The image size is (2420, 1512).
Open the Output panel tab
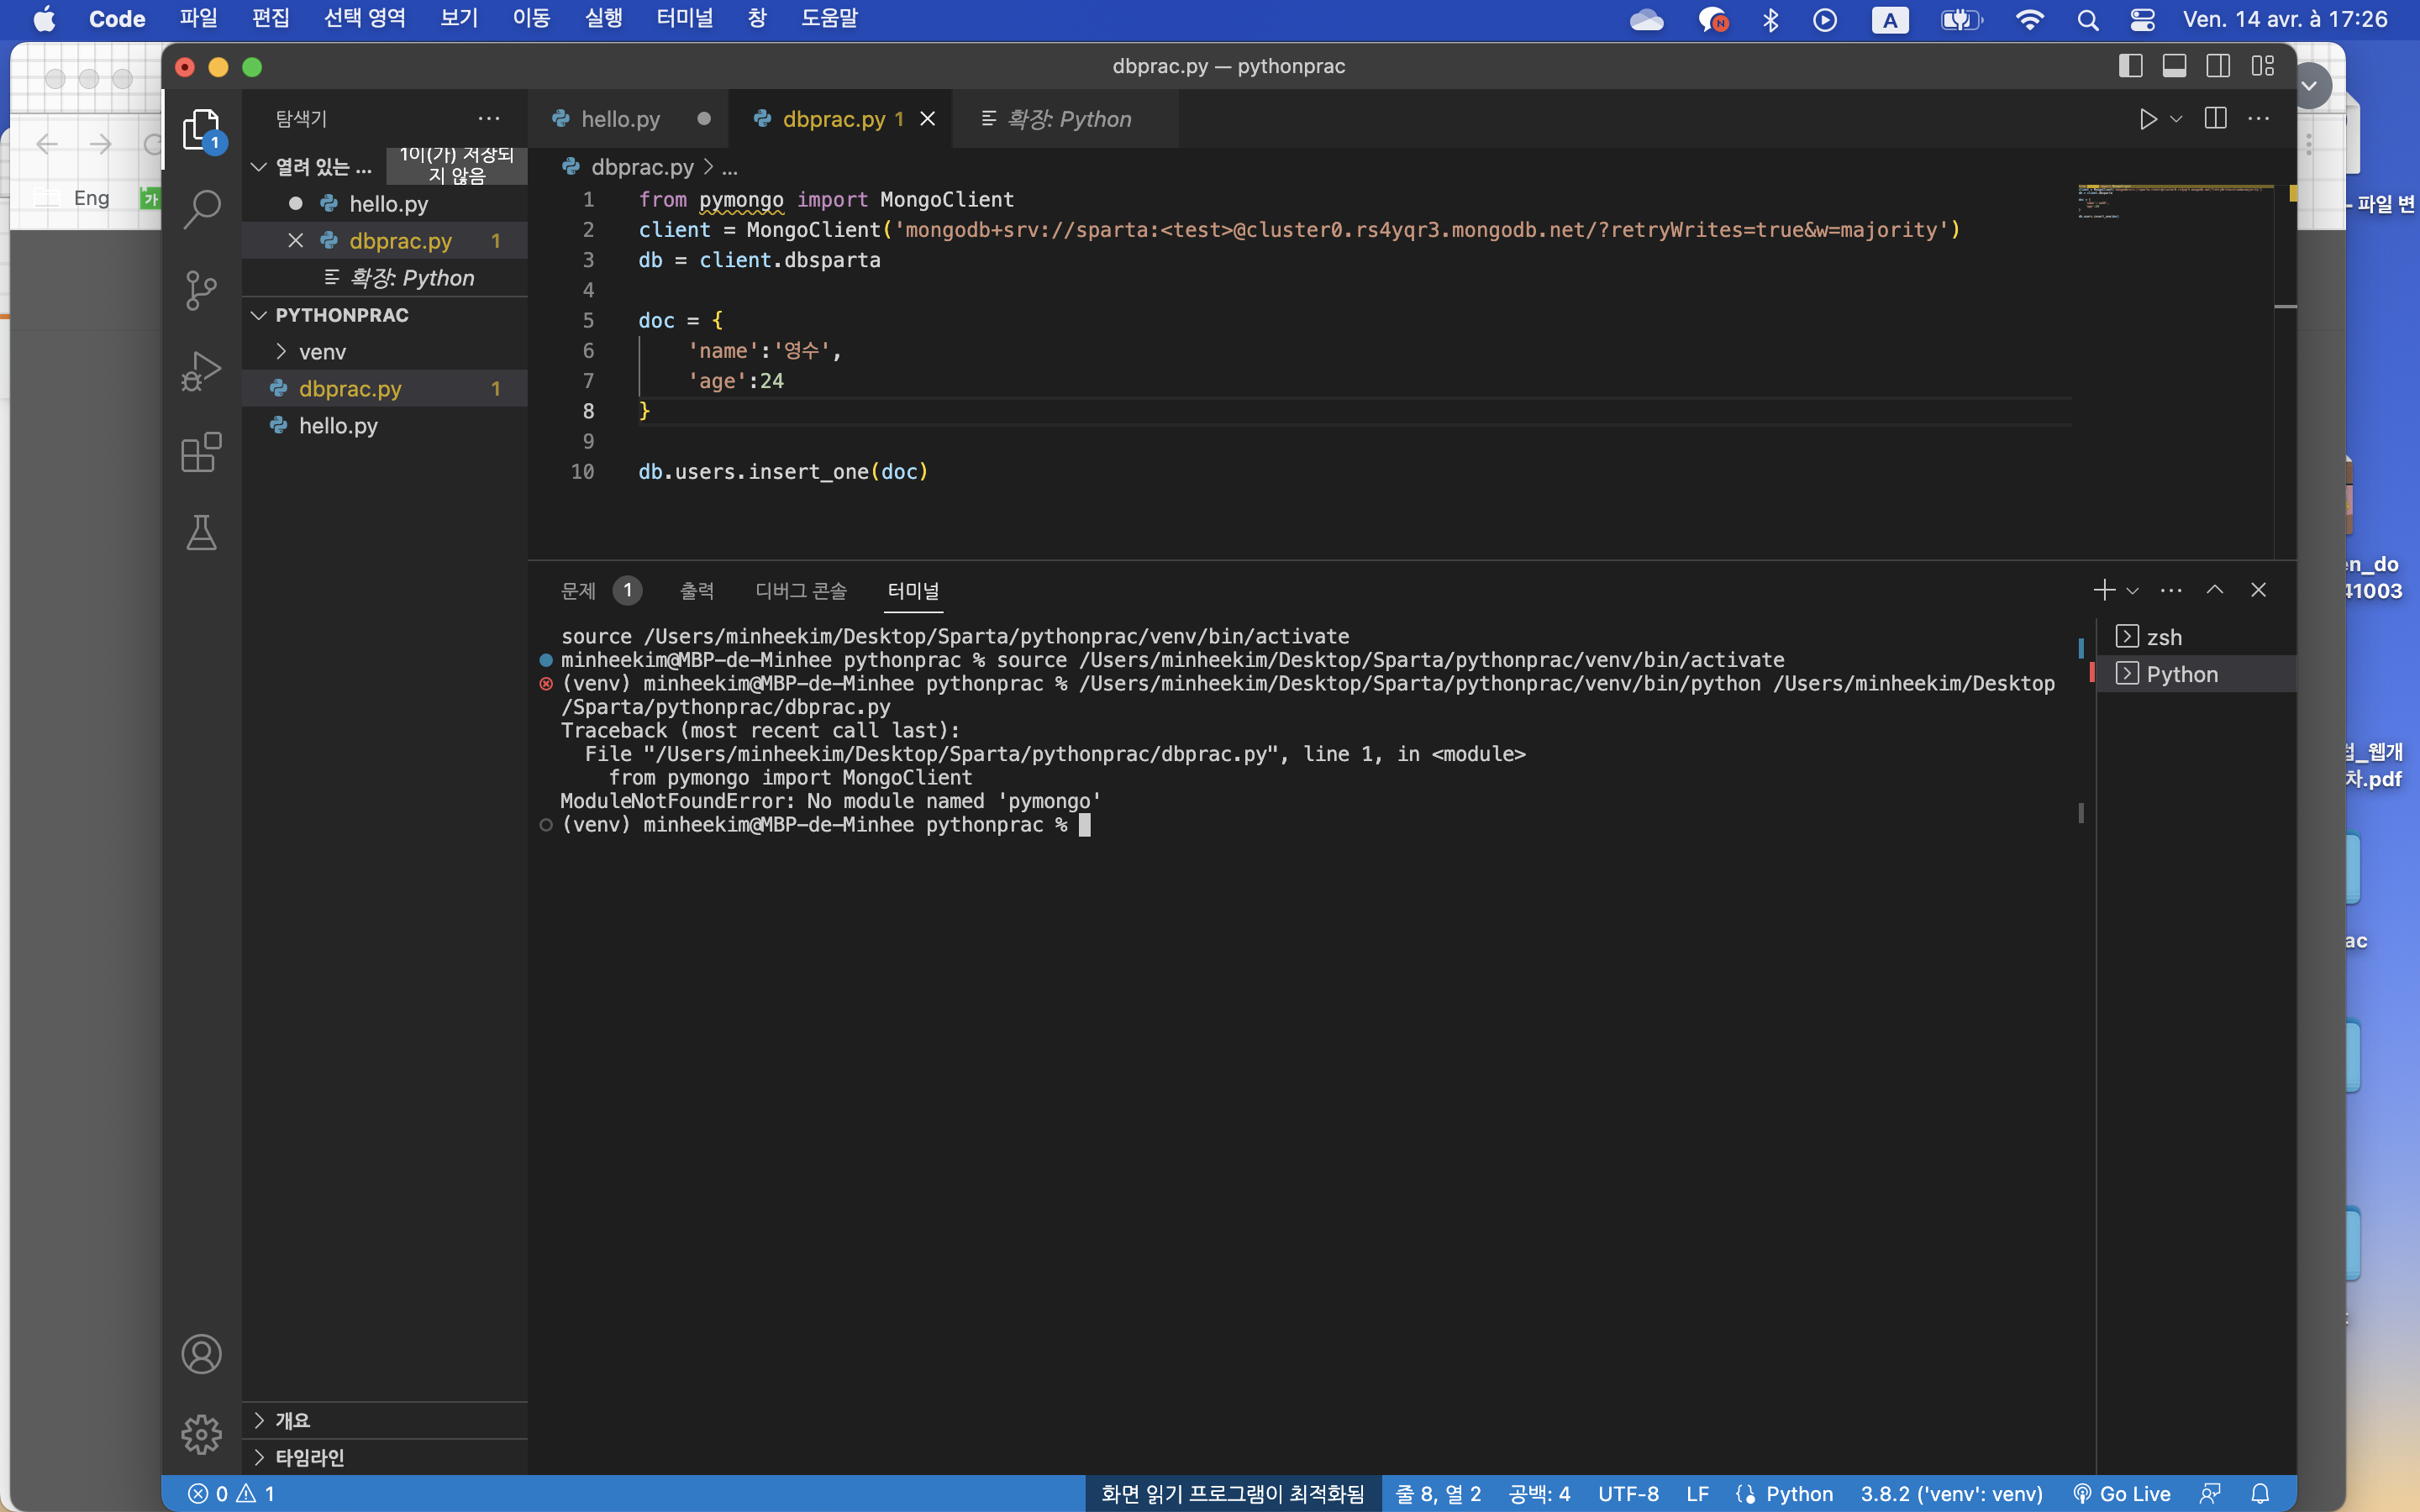tap(697, 590)
